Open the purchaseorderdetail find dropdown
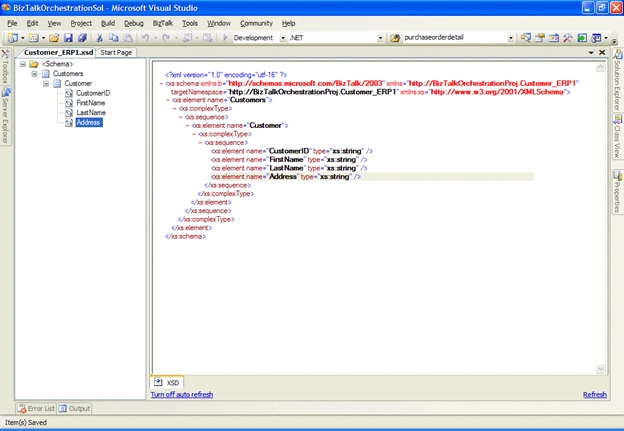This screenshot has height=431, width=624. coord(511,38)
